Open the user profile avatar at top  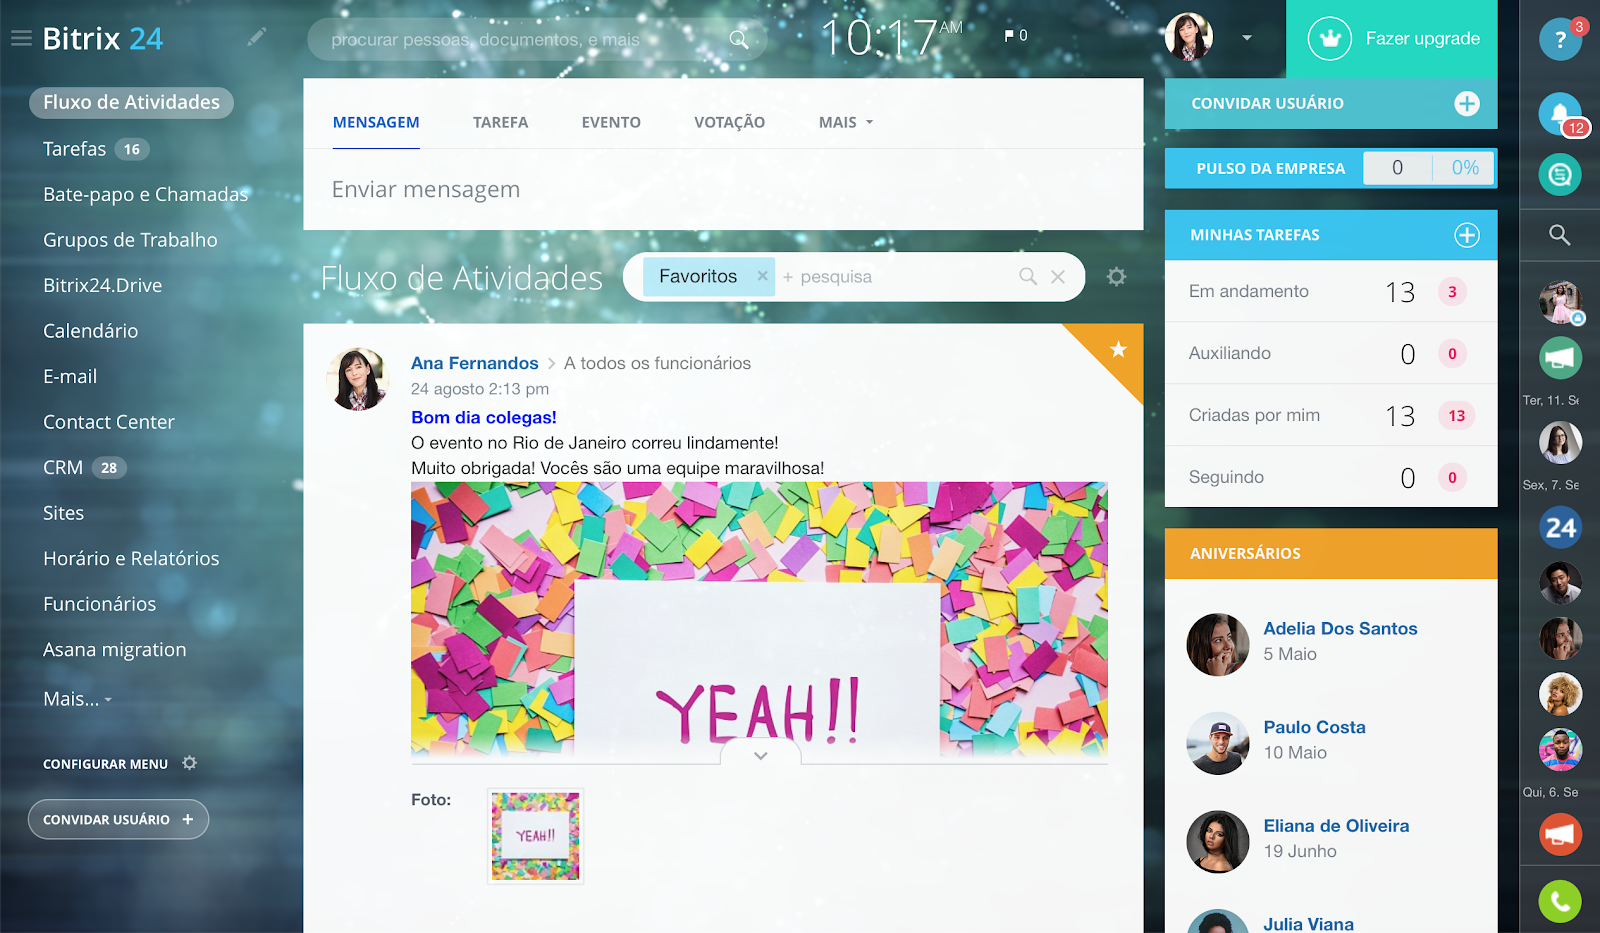[1189, 37]
